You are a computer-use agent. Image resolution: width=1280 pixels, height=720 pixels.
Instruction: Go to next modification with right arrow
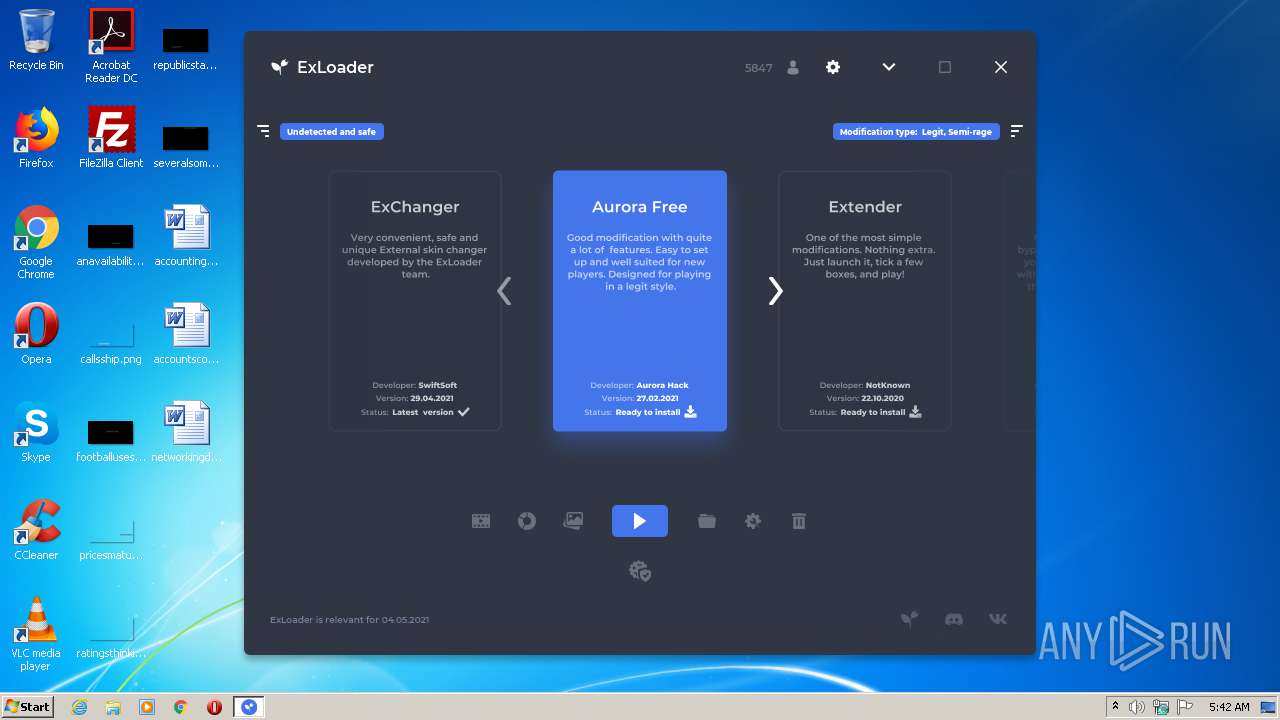[775, 291]
